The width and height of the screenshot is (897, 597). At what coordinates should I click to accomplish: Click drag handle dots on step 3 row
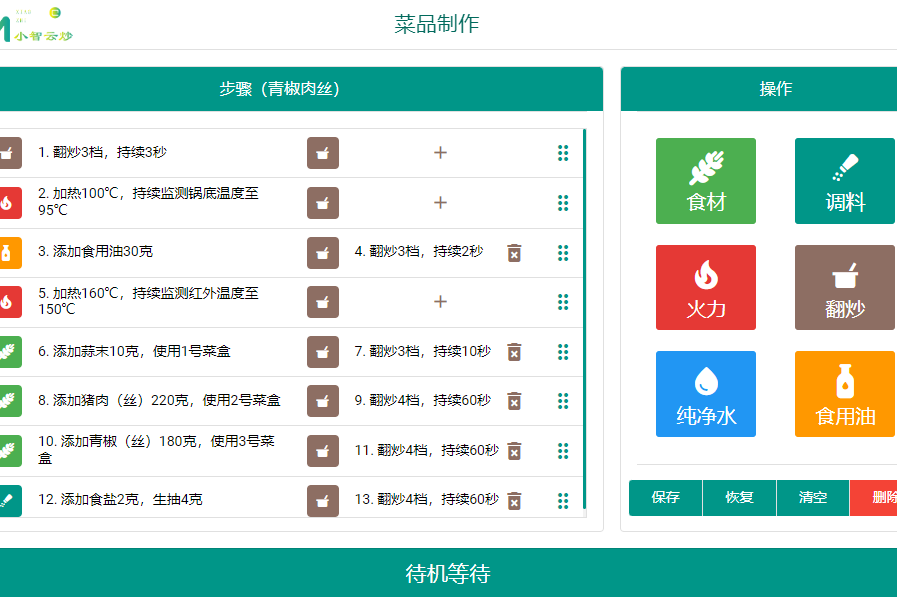pyautogui.click(x=563, y=252)
